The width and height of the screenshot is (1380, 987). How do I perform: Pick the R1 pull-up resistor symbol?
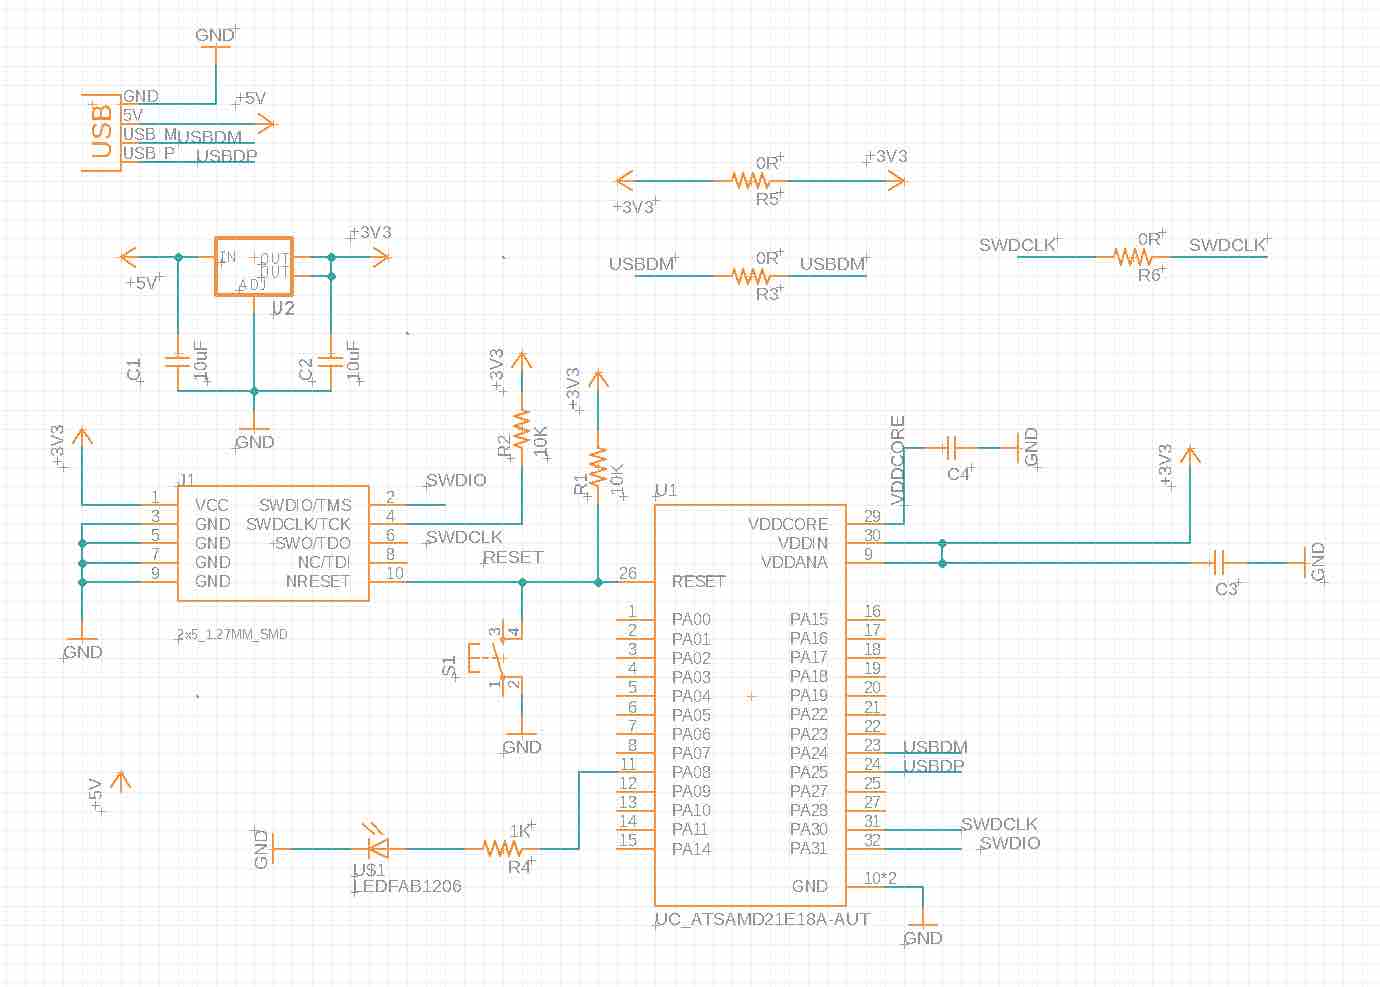(x=597, y=466)
